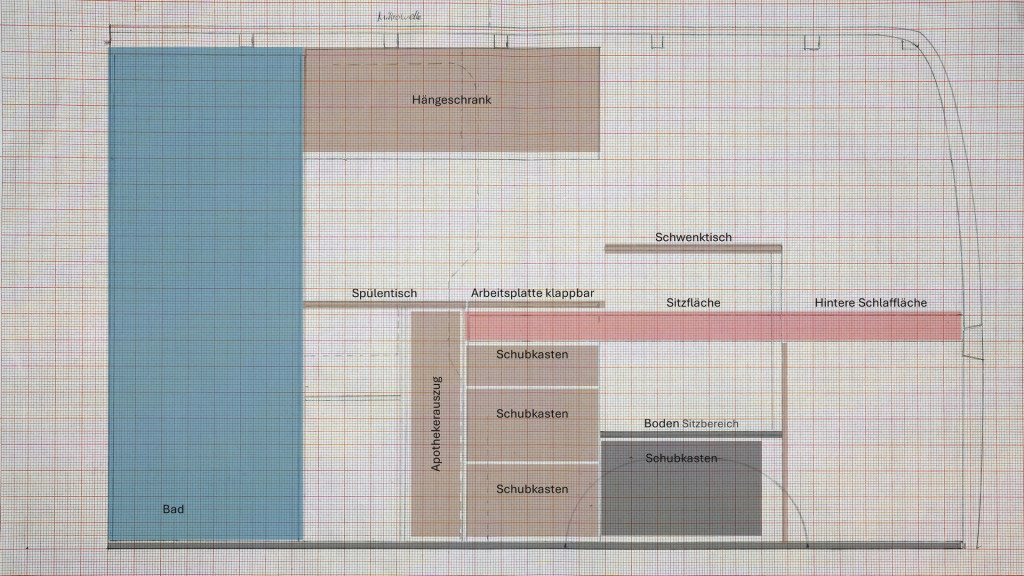Image resolution: width=1024 pixels, height=576 pixels.
Task: Select the "Bad" text label
Action: 173,509
